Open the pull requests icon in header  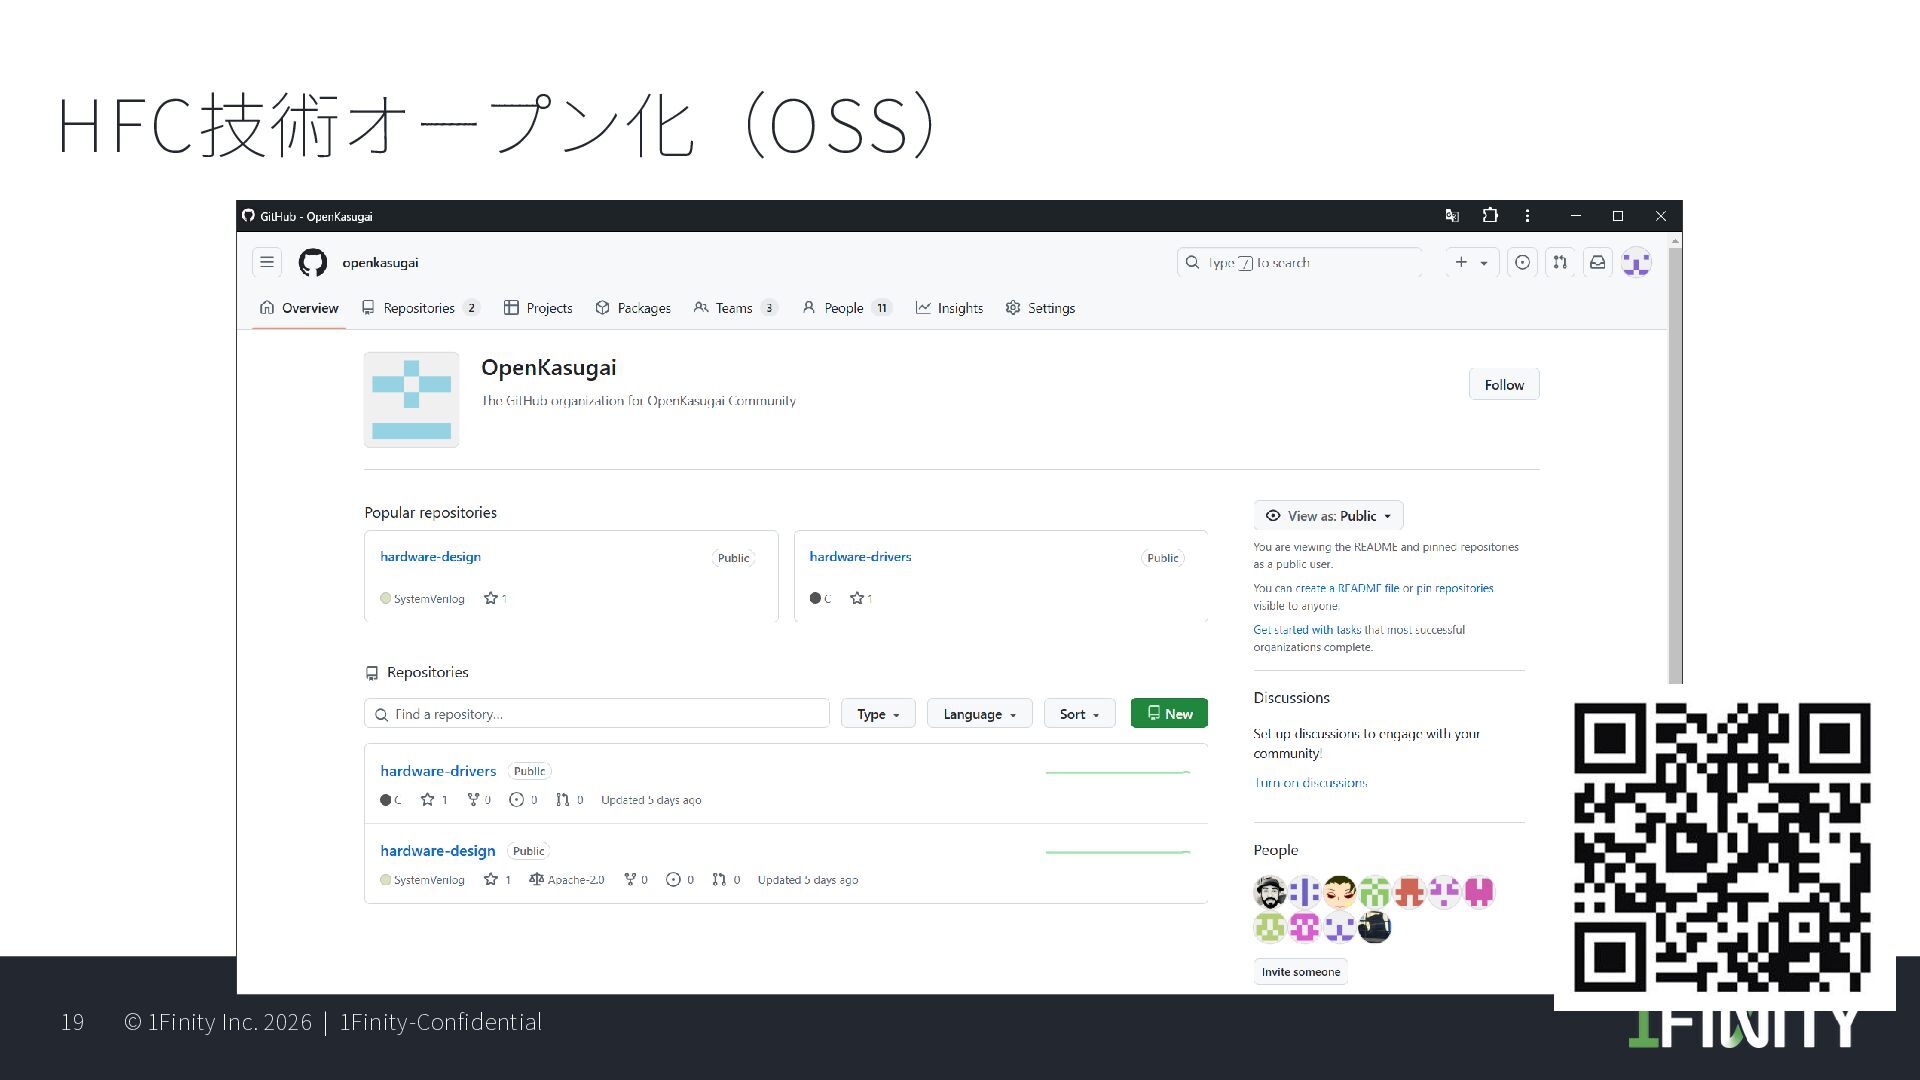[x=1560, y=262]
